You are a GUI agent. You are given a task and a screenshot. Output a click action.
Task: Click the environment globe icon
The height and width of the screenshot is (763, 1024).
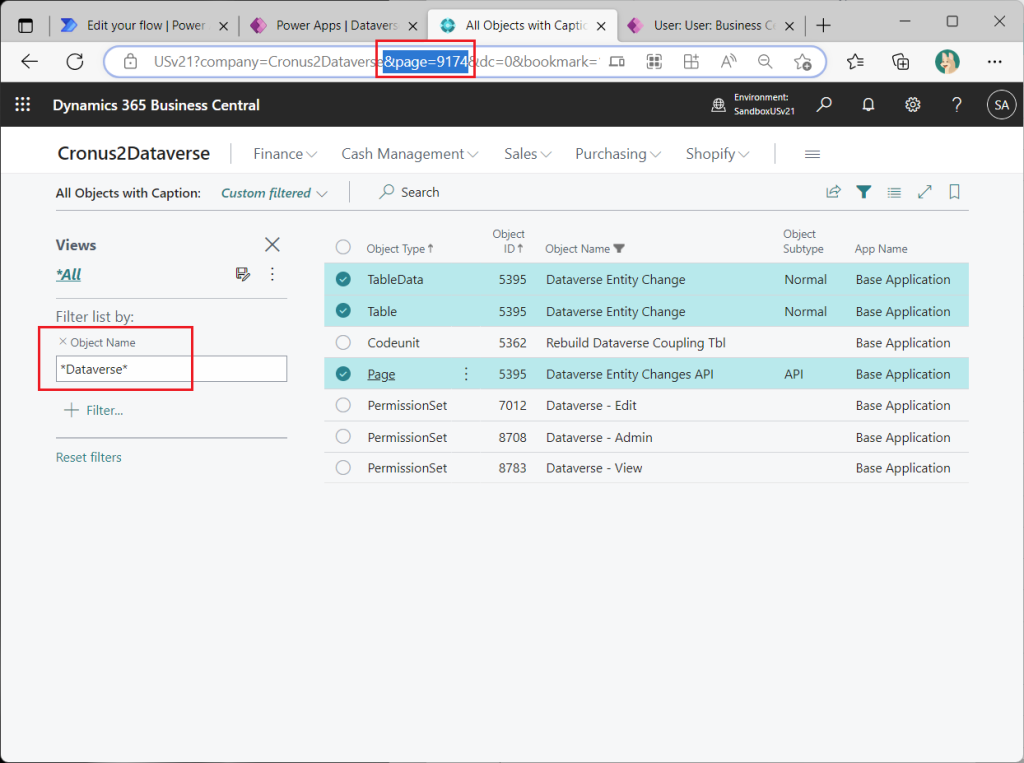tap(718, 105)
